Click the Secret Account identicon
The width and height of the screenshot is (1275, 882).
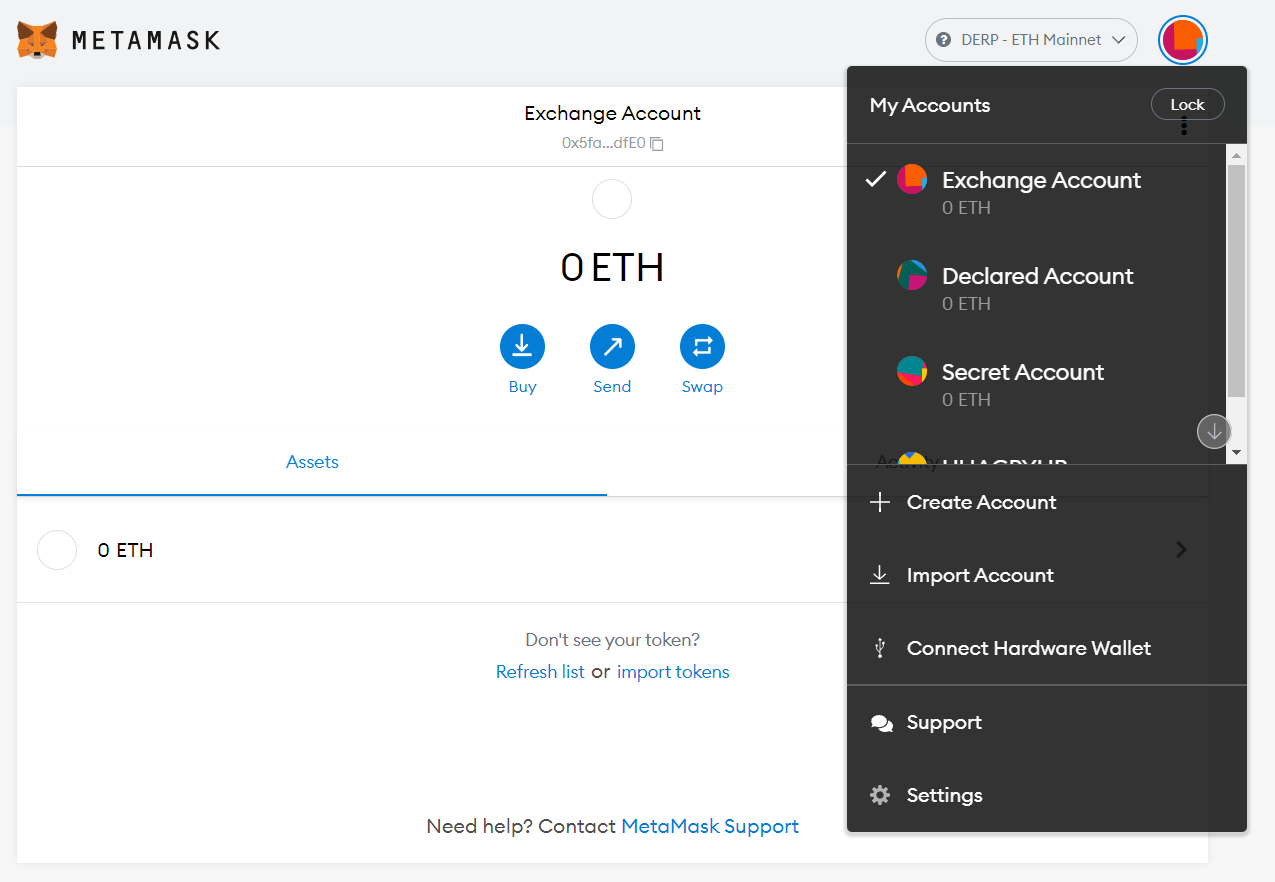point(912,371)
